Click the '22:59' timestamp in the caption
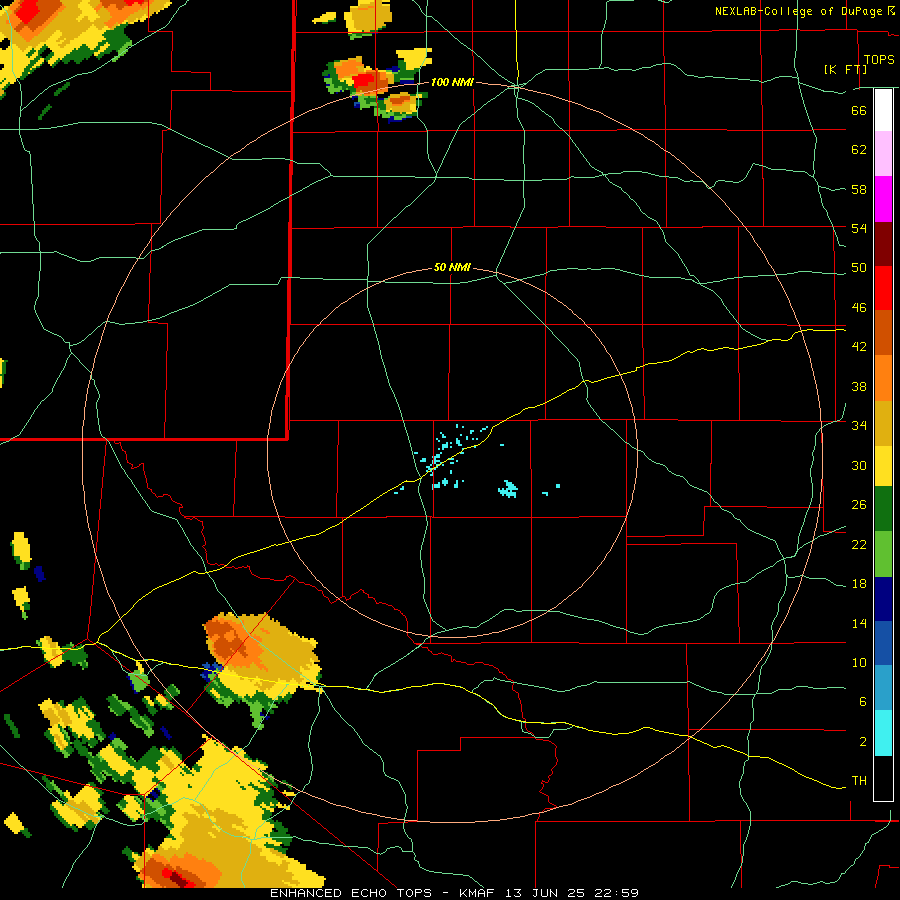The width and height of the screenshot is (900, 900). 615,893
